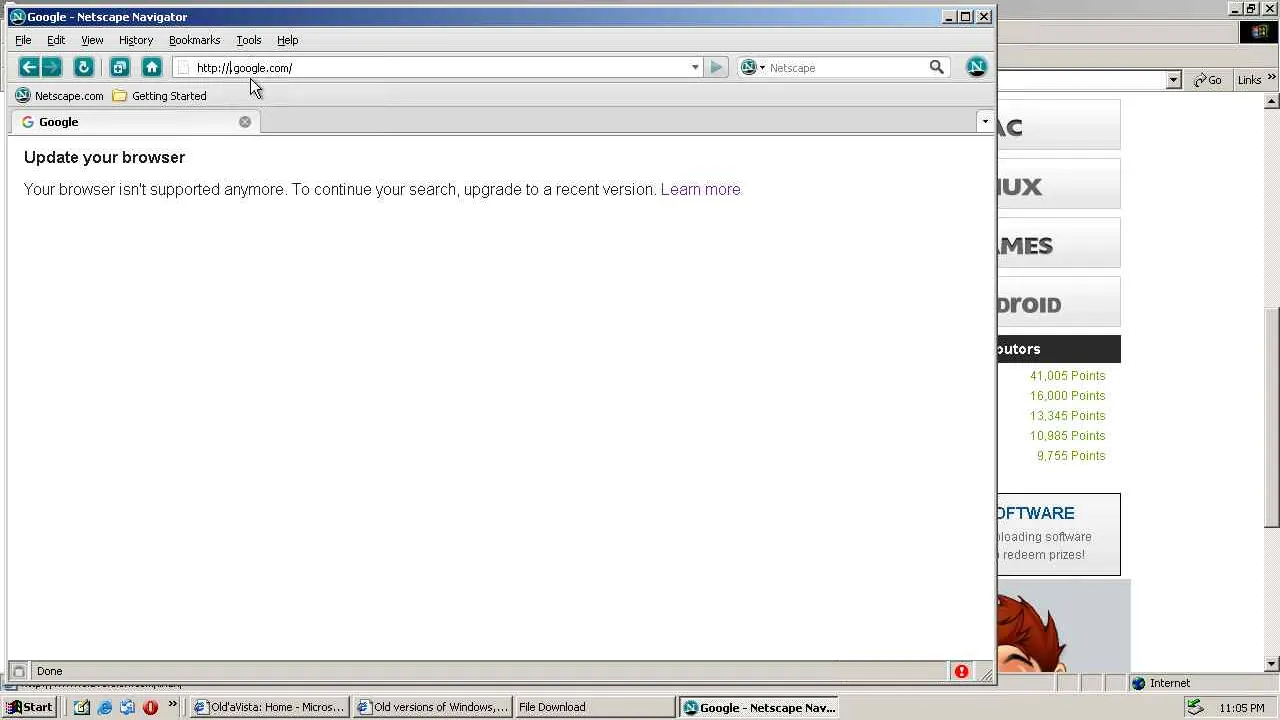Click the Go button in Internet Explorer

1208,80
